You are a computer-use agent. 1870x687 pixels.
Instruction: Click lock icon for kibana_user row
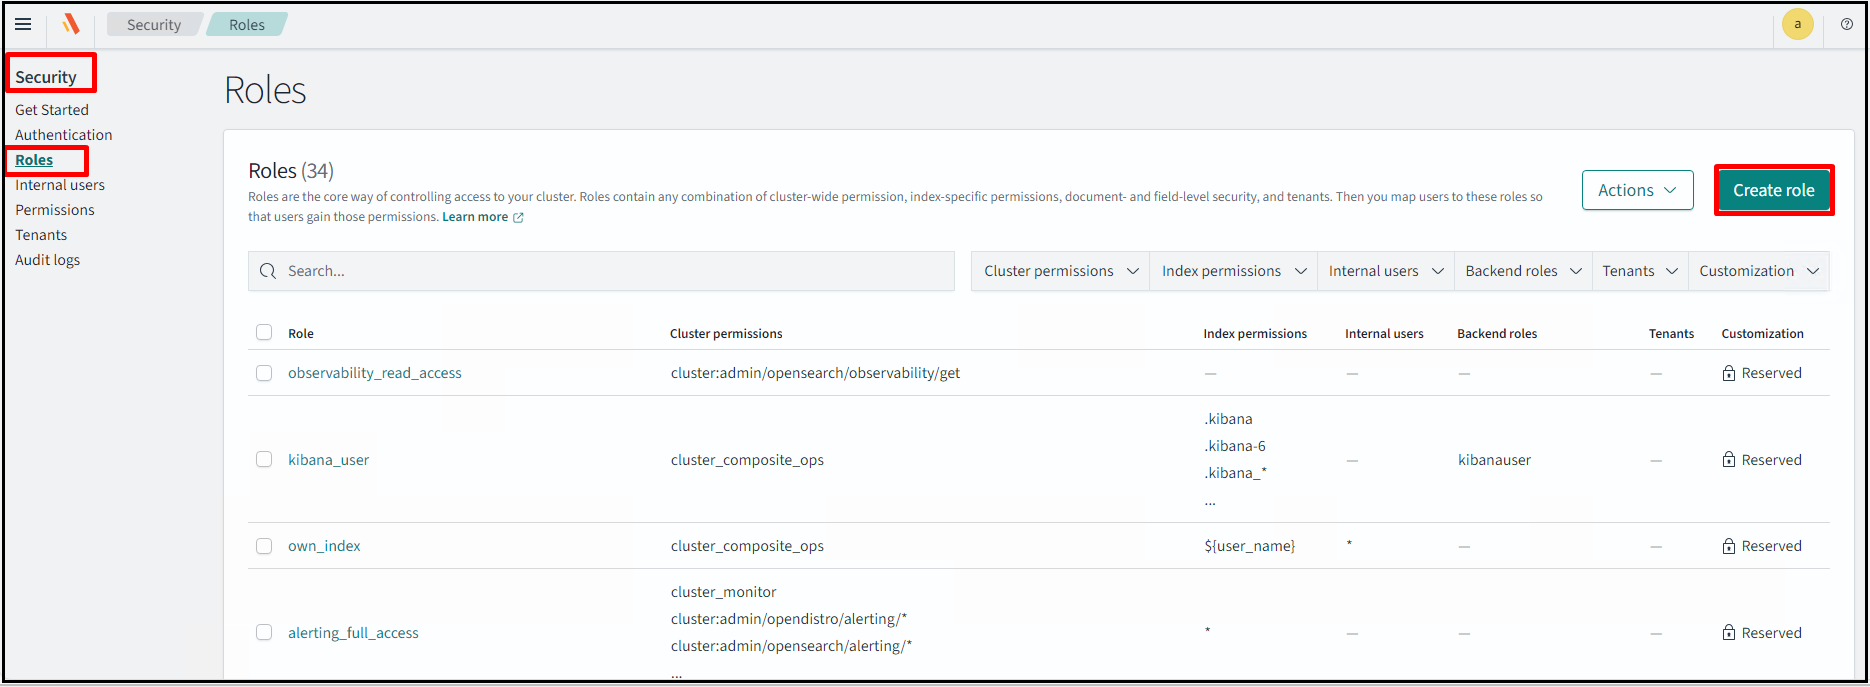(1728, 460)
